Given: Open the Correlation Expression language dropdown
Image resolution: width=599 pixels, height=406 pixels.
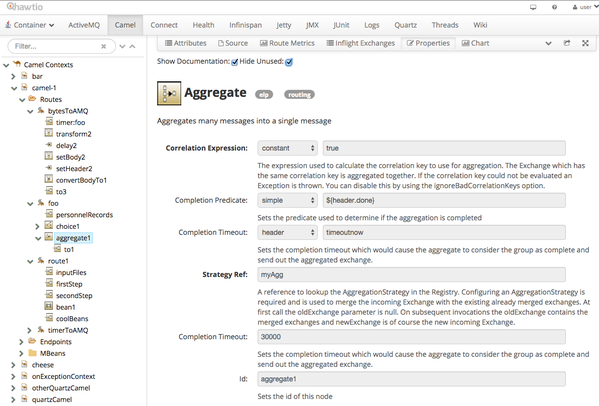Looking at the screenshot, I should [x=288, y=148].
